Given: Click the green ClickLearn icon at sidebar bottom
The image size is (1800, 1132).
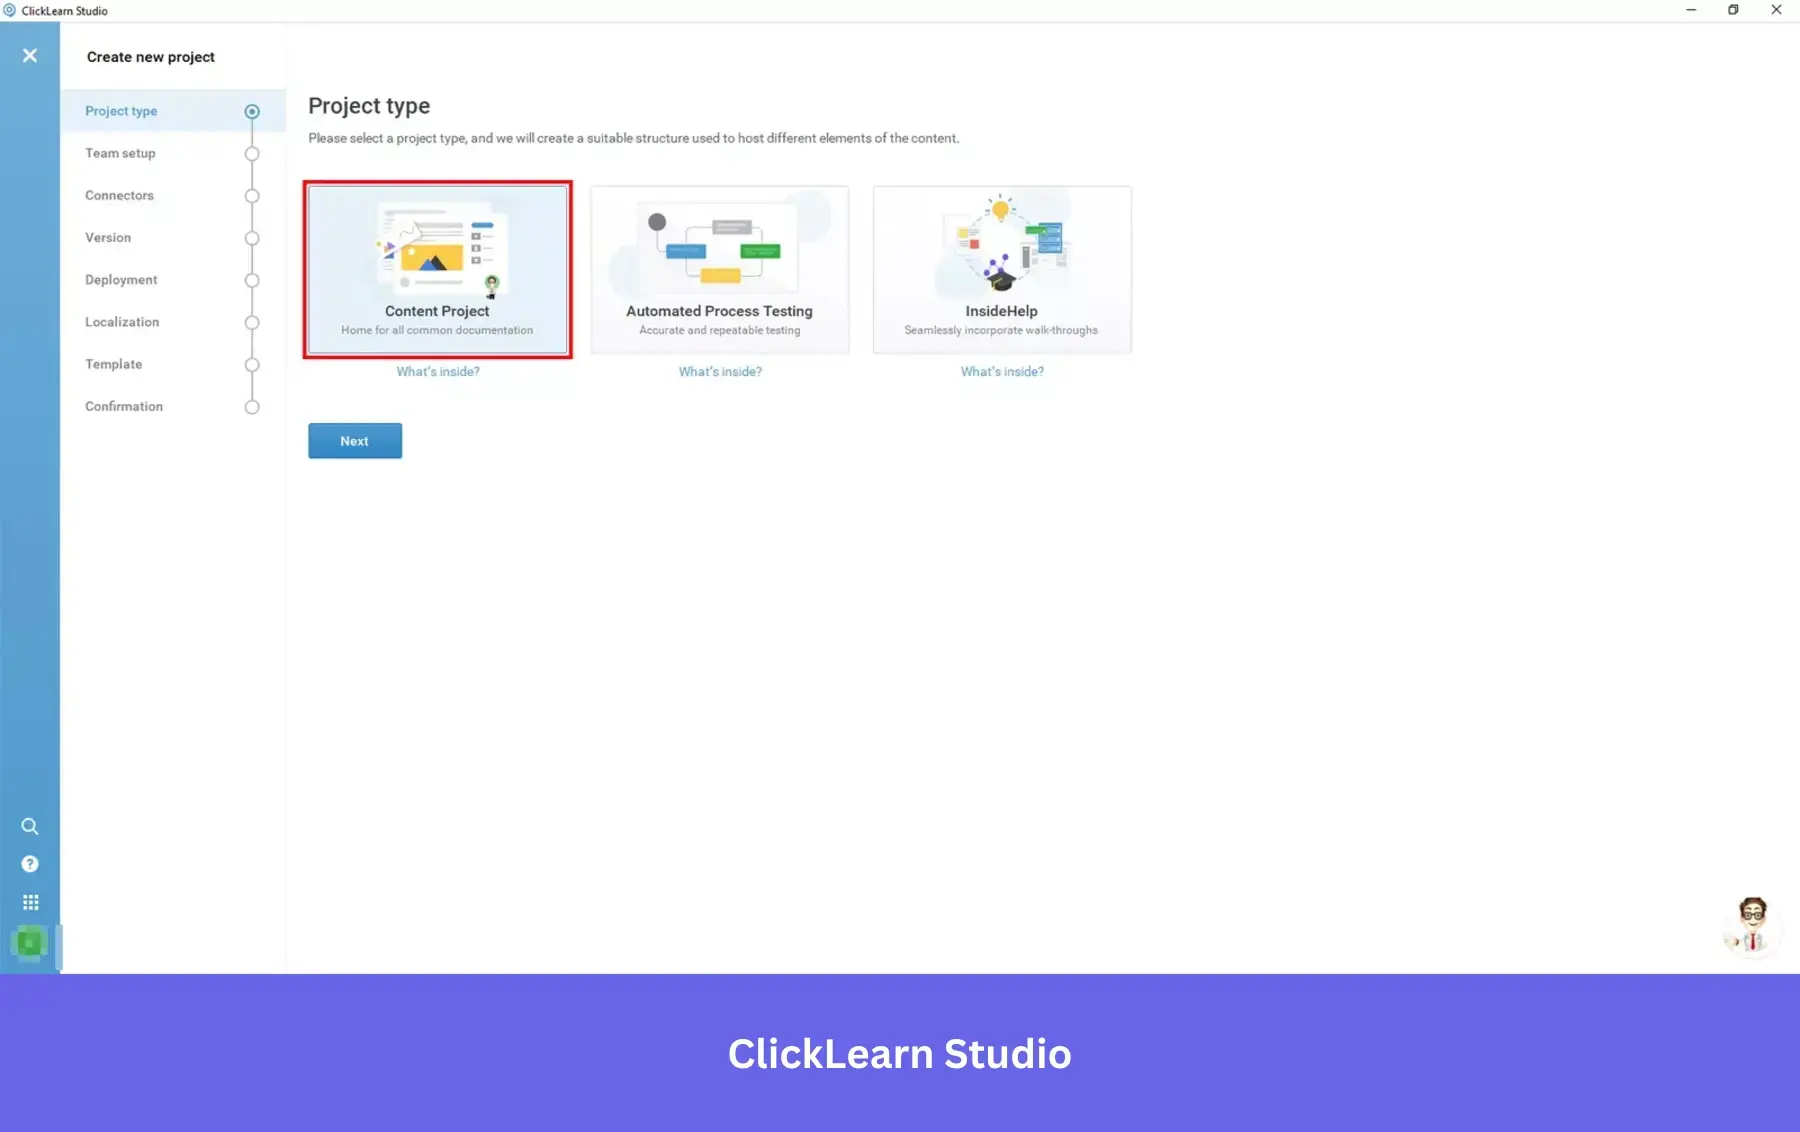Looking at the screenshot, I should tap(30, 941).
